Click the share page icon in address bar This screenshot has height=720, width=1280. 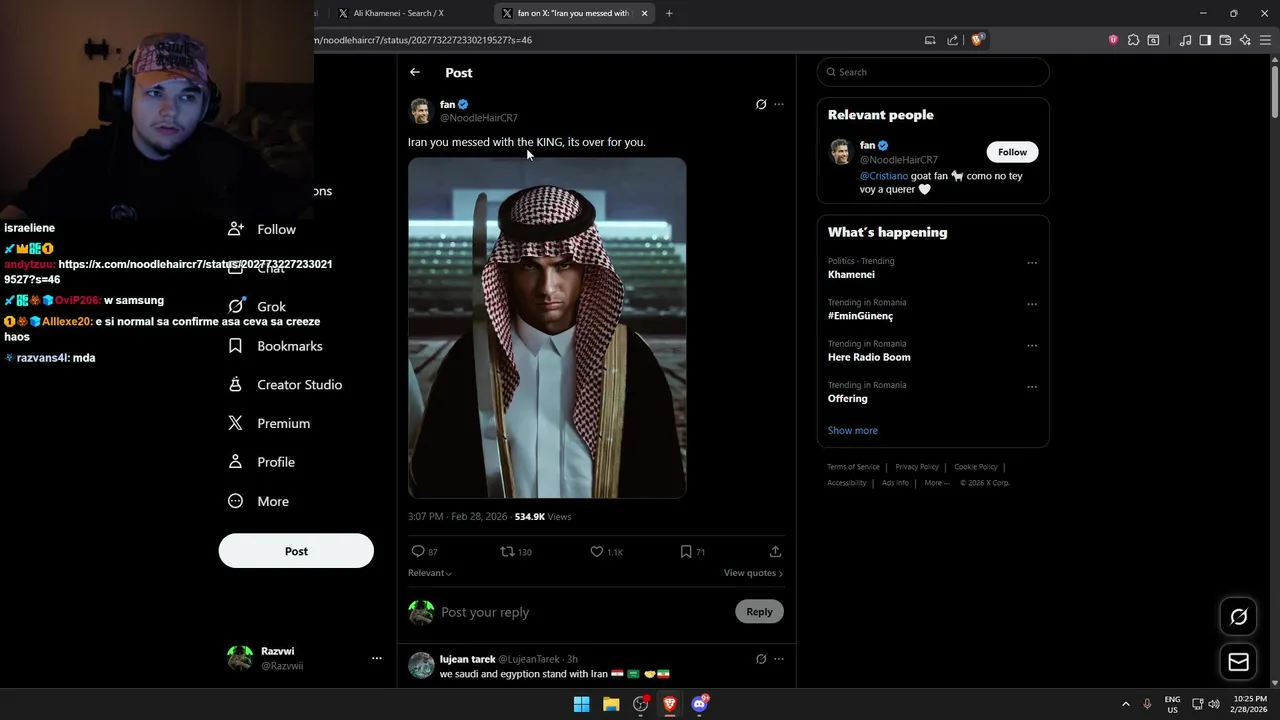952,40
